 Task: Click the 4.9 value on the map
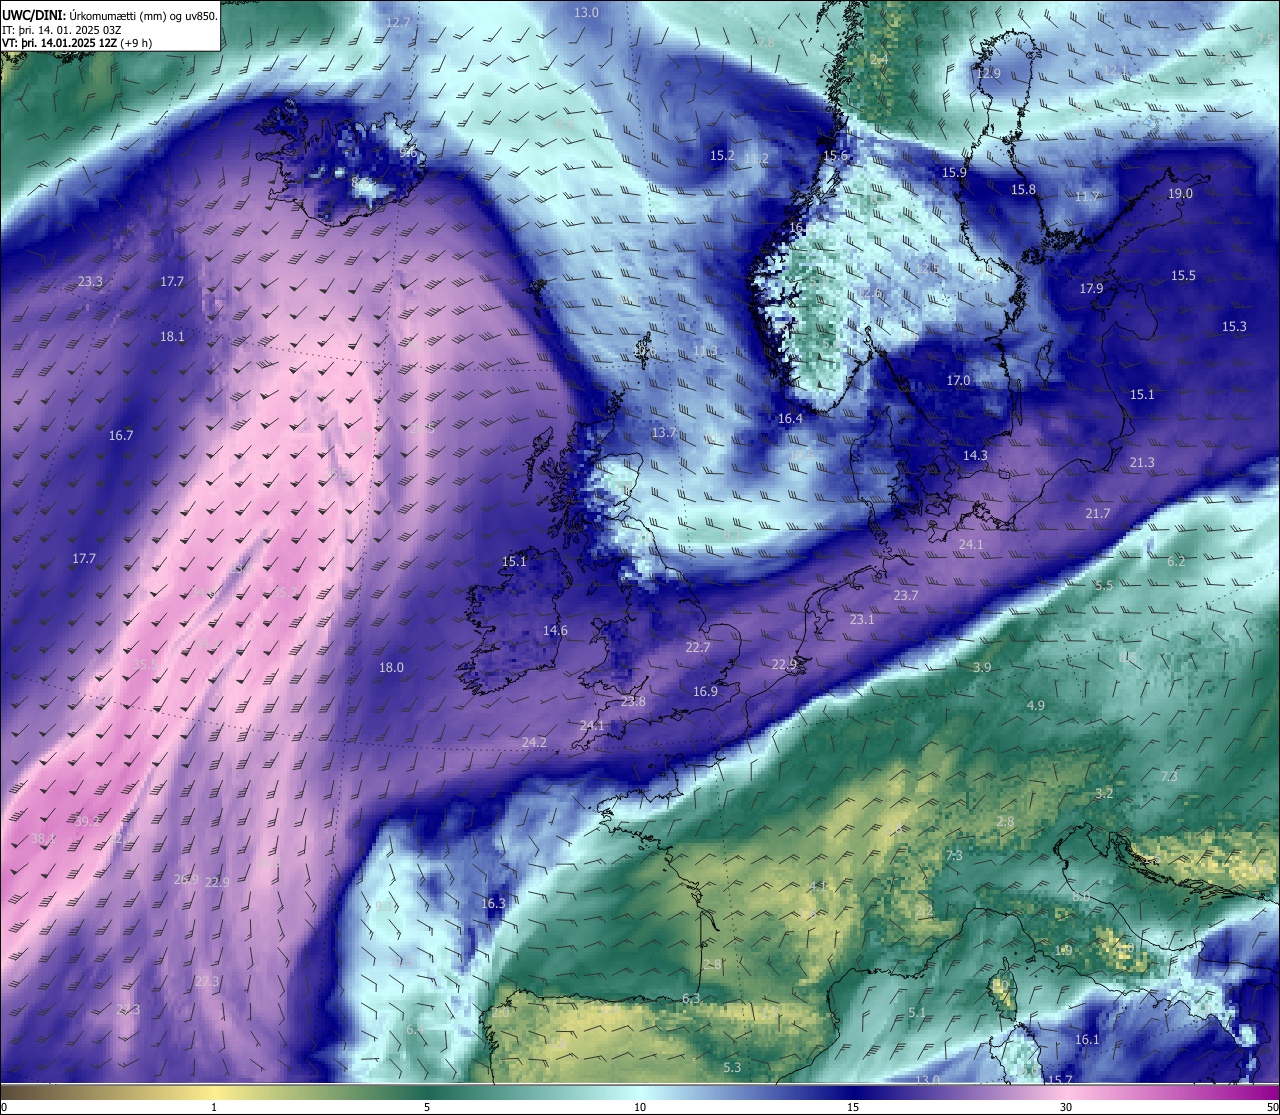pyautogui.click(x=1035, y=706)
